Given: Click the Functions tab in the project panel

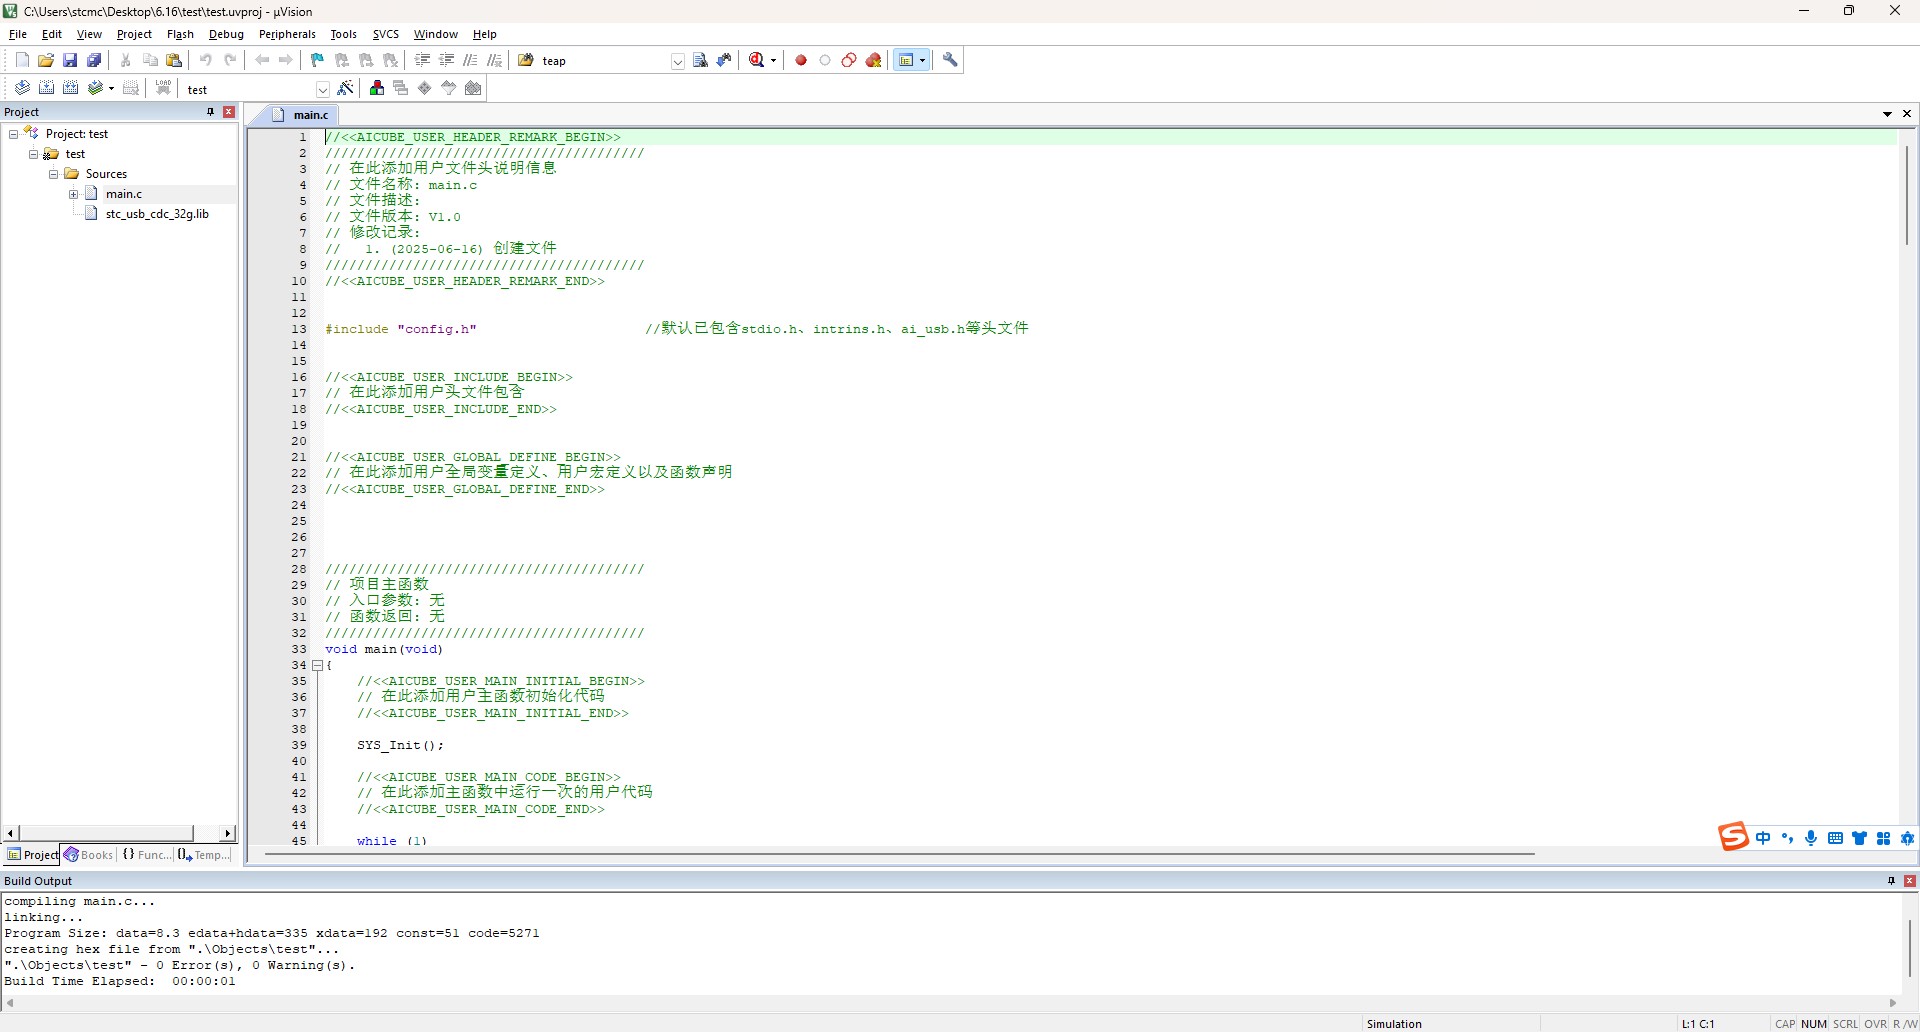Looking at the screenshot, I should click(147, 855).
